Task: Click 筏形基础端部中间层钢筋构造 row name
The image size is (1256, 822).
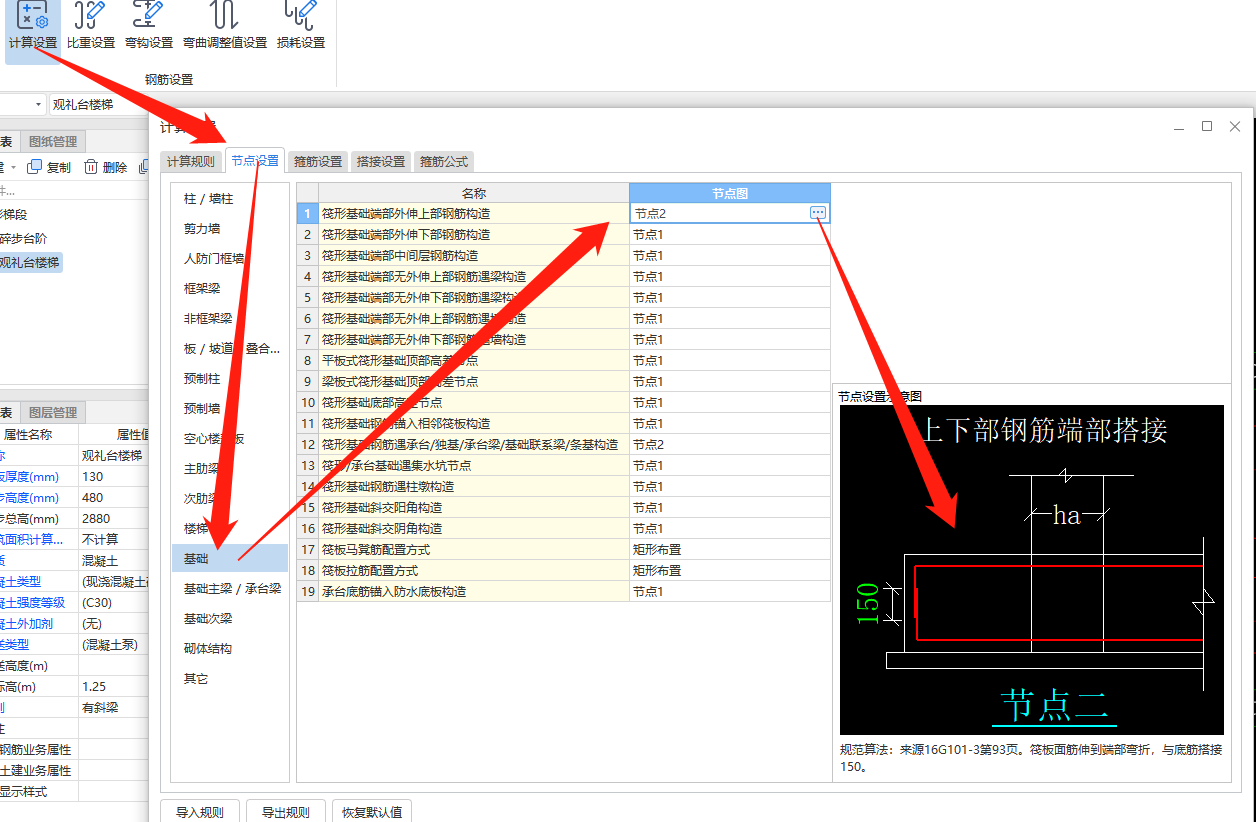Action: (474, 255)
